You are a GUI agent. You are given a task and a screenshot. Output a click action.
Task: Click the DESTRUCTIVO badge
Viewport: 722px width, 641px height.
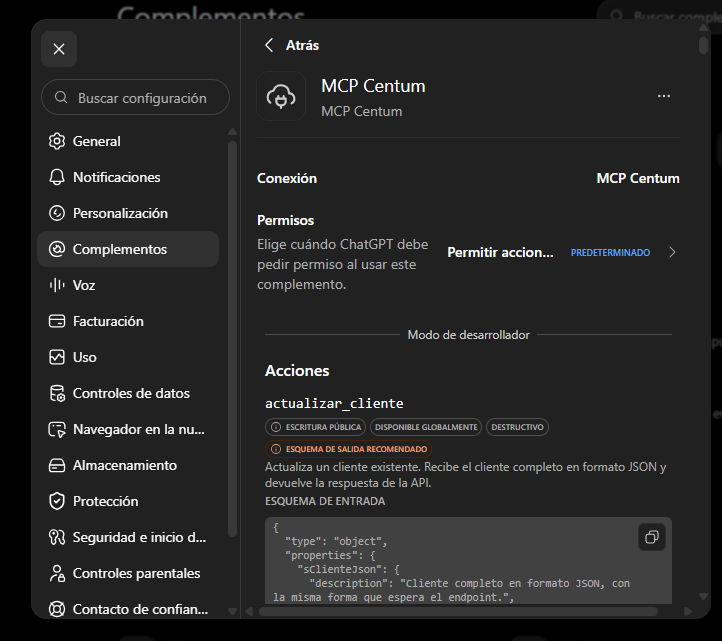click(x=517, y=427)
